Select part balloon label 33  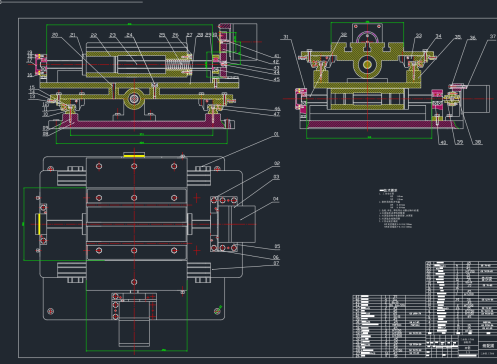pyautogui.click(x=419, y=35)
